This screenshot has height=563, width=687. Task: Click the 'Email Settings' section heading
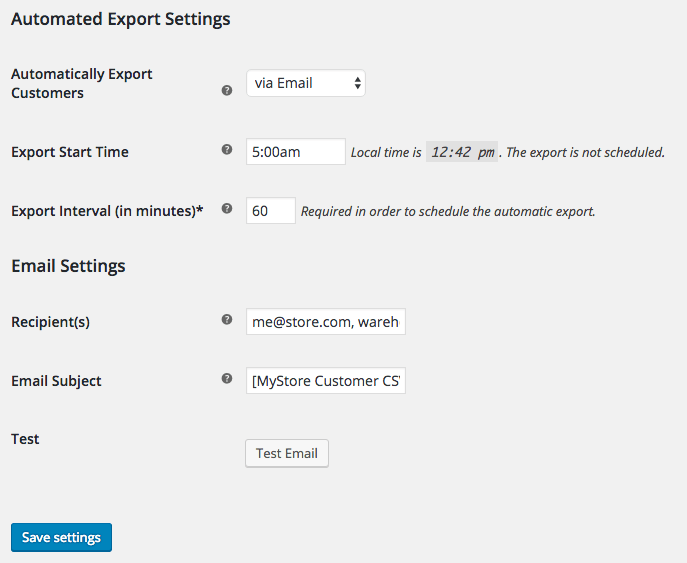68,266
